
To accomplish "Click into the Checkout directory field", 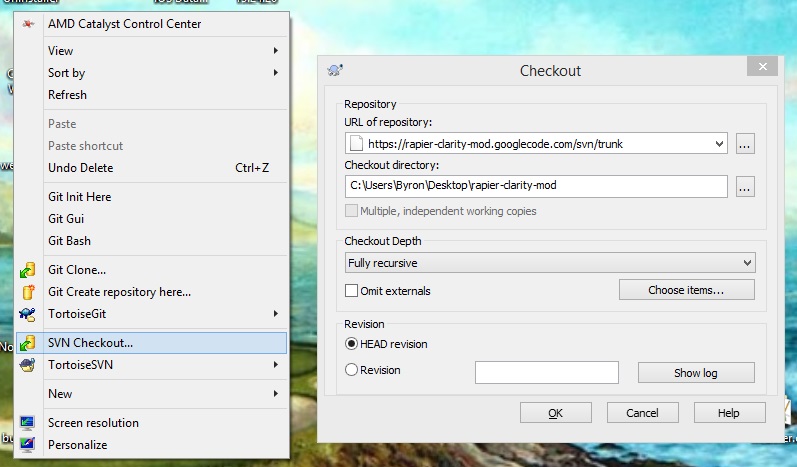I will [536, 186].
